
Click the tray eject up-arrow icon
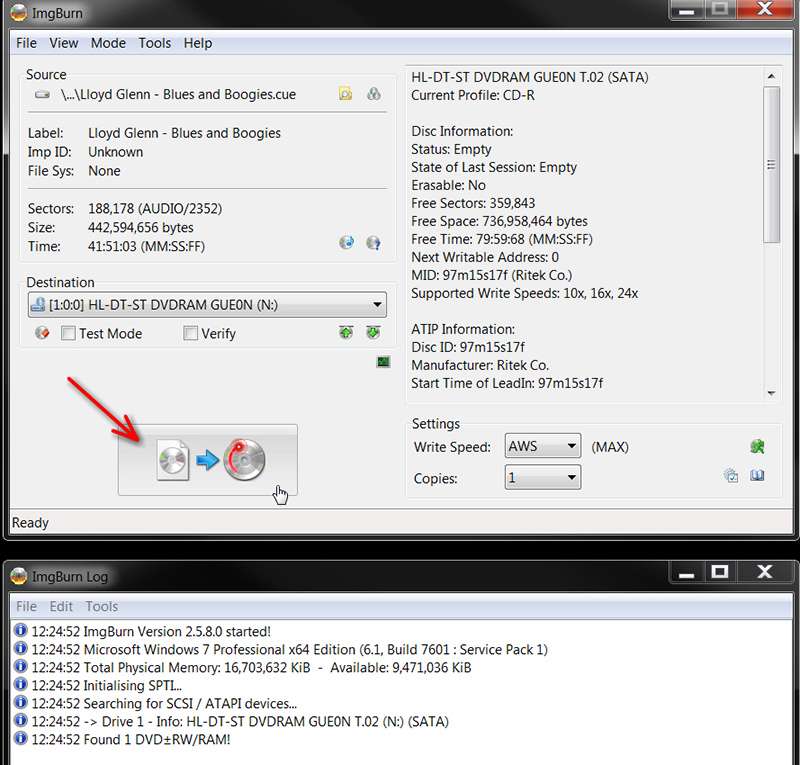pos(346,333)
